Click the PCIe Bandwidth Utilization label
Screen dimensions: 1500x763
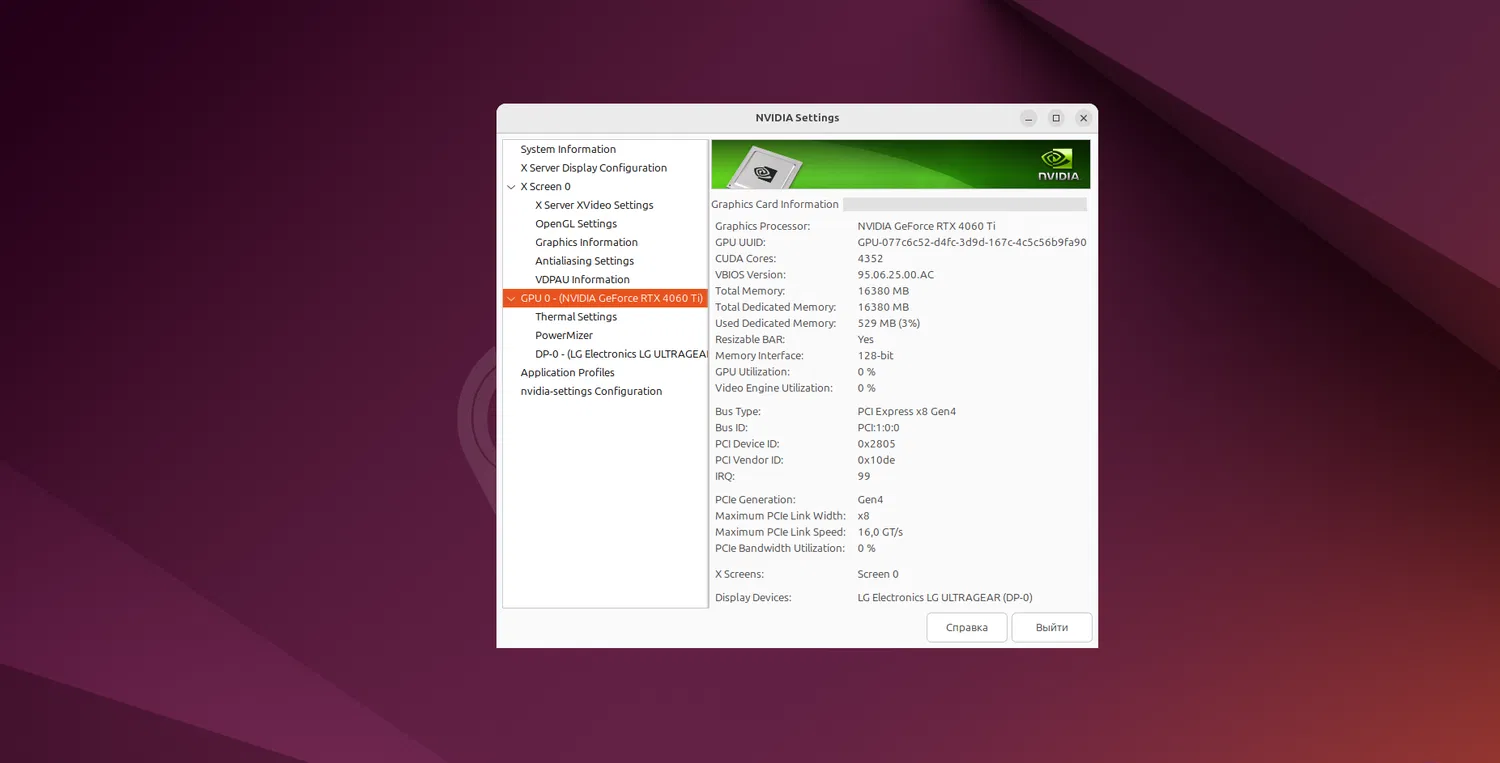click(779, 548)
